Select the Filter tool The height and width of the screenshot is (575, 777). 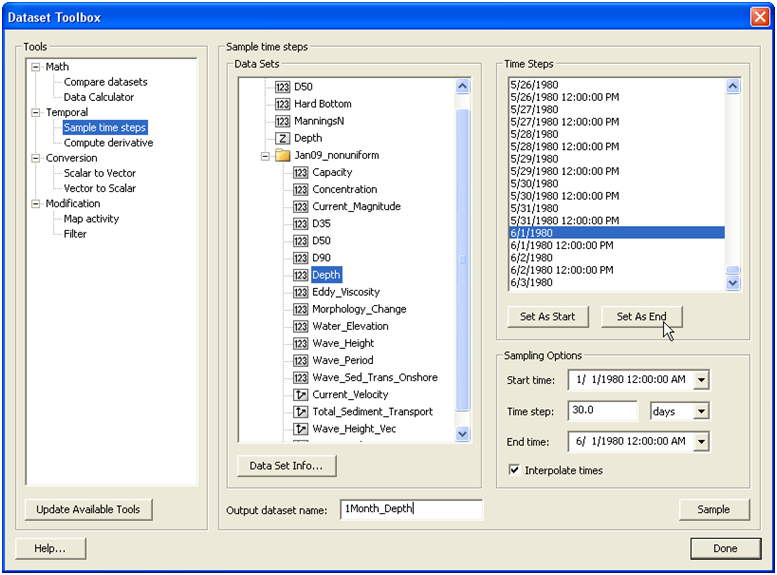click(x=75, y=234)
